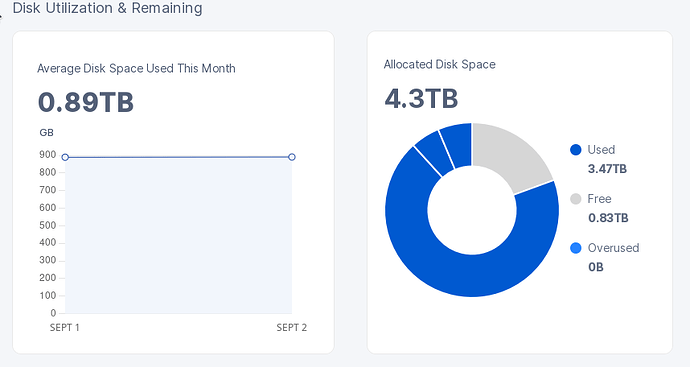
Task: Click the GB unit label on chart
Action: pos(47,133)
